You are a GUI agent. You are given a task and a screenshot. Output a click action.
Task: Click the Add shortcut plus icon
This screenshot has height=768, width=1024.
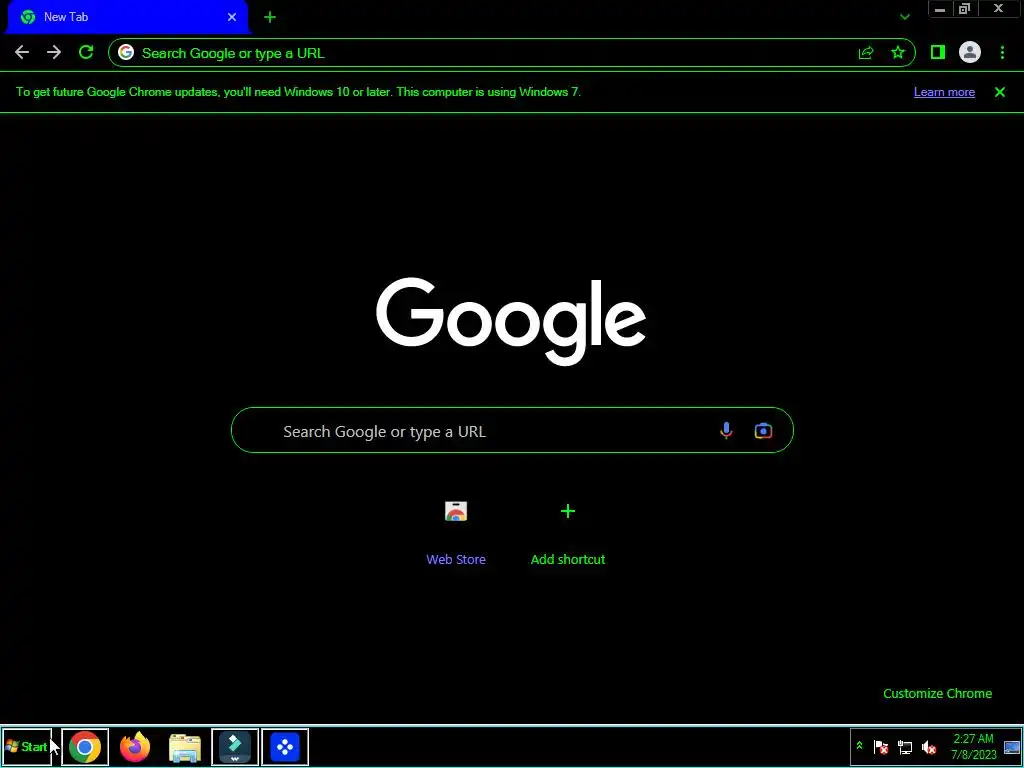tap(568, 511)
